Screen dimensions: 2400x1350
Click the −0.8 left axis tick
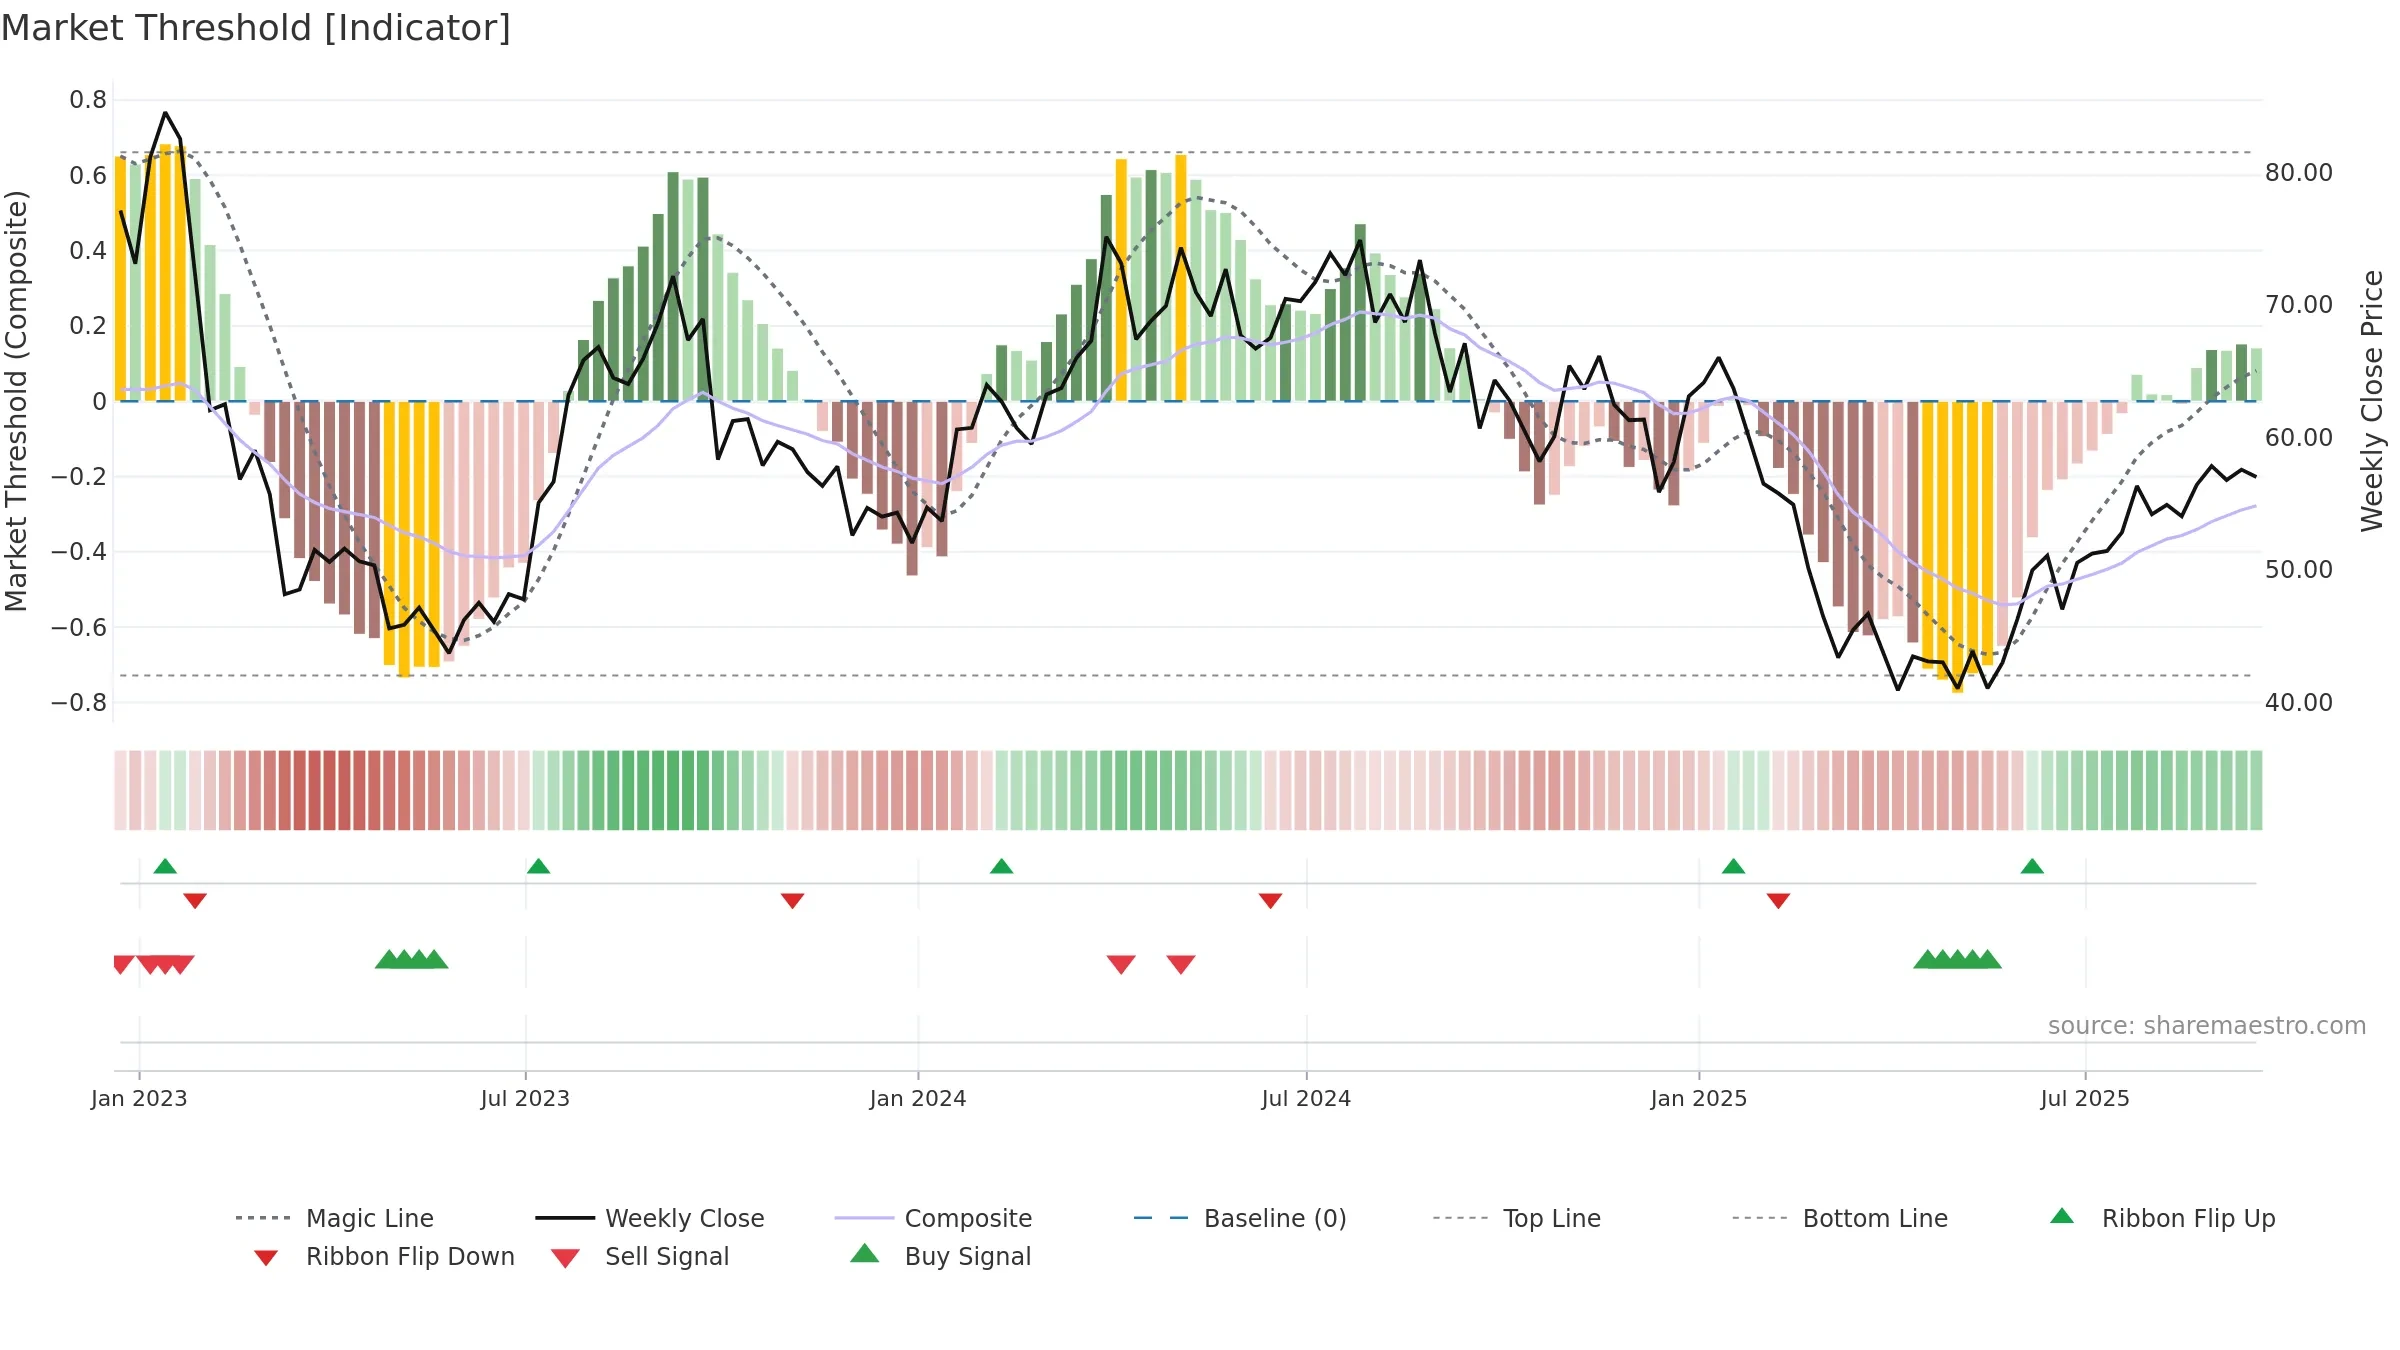[79, 702]
